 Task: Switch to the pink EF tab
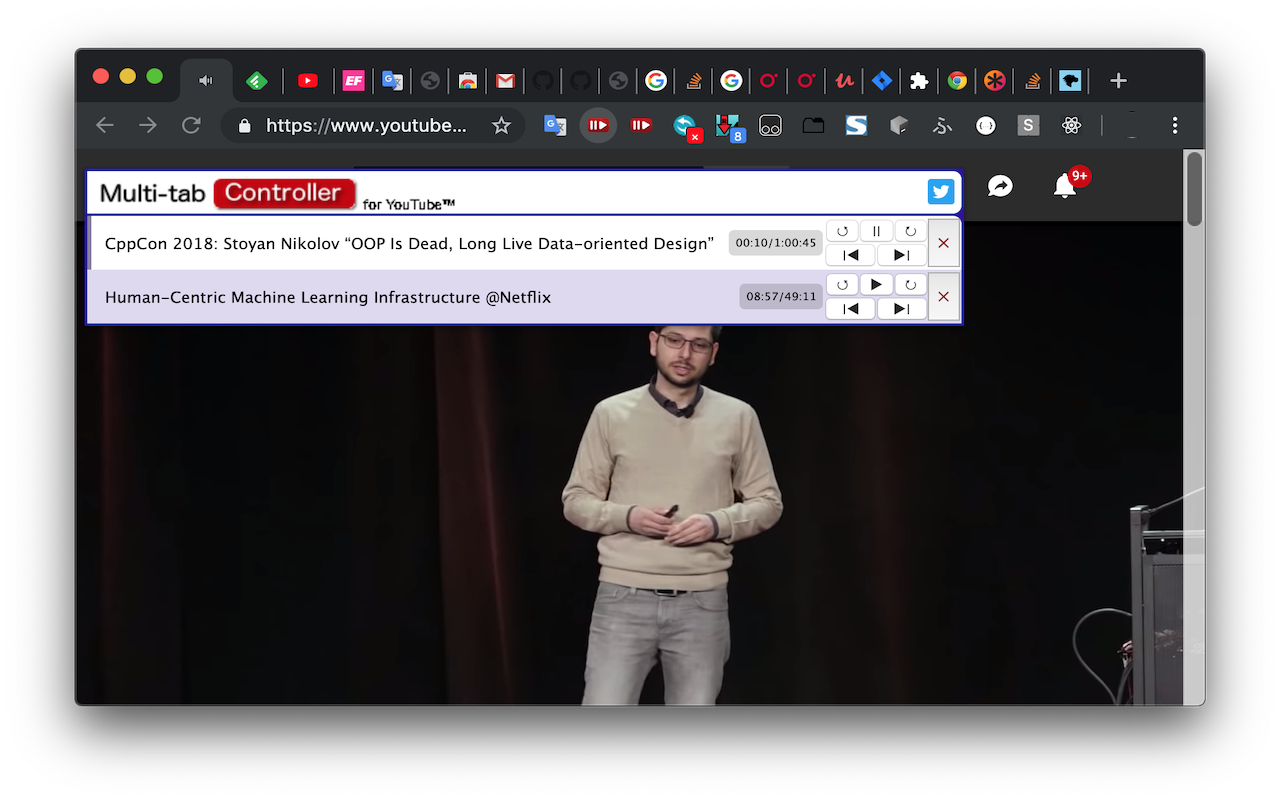(x=353, y=81)
